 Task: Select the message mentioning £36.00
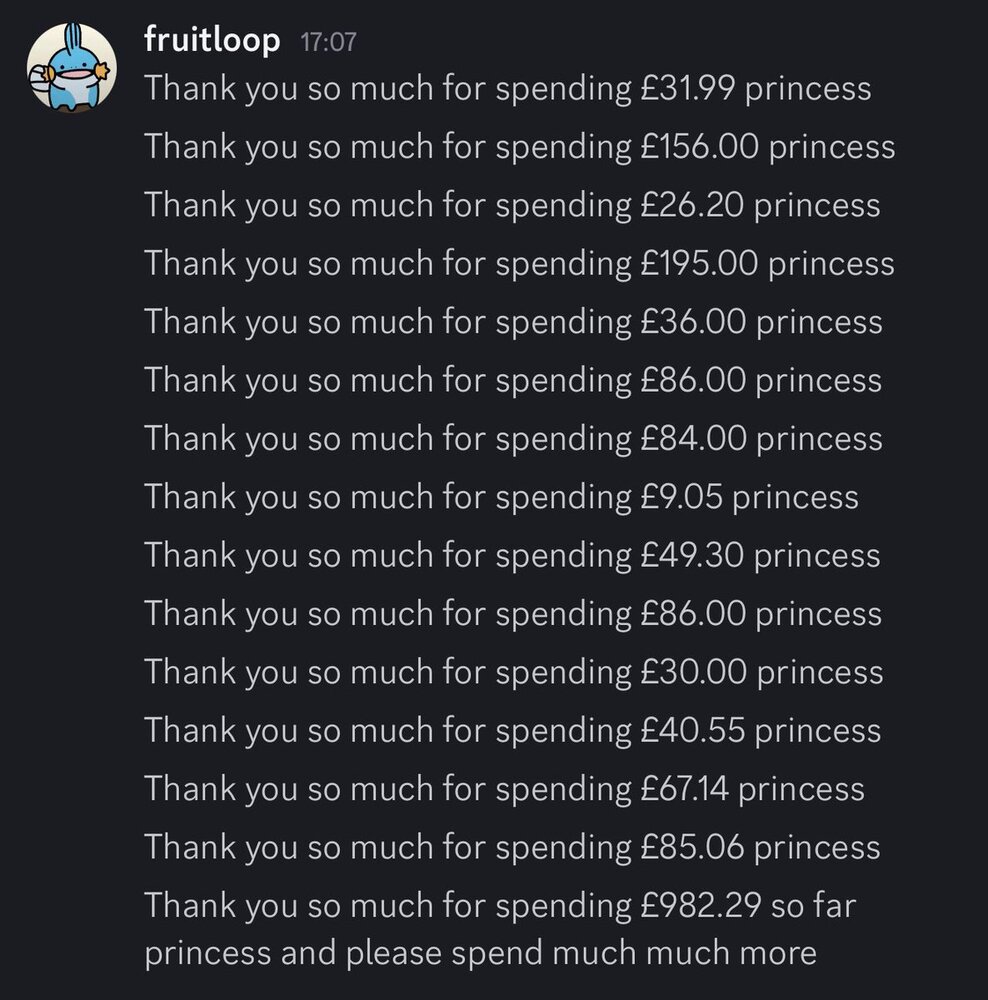[513, 322]
